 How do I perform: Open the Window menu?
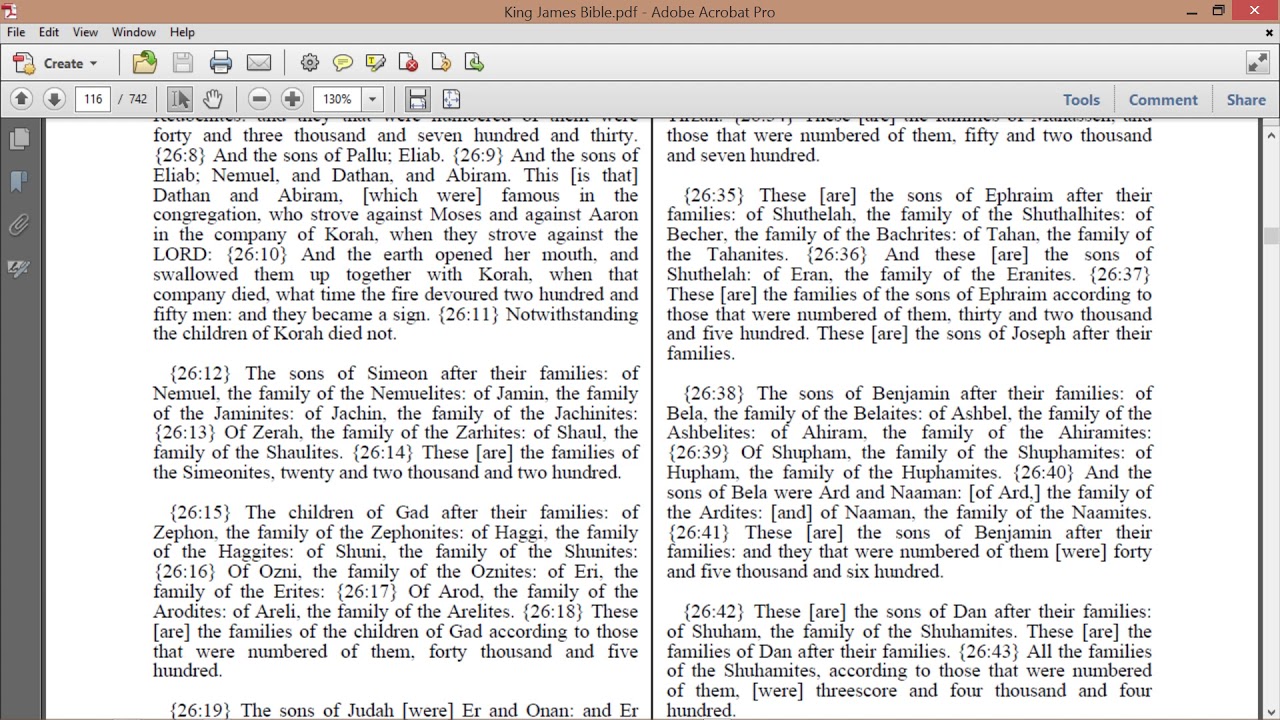(133, 32)
